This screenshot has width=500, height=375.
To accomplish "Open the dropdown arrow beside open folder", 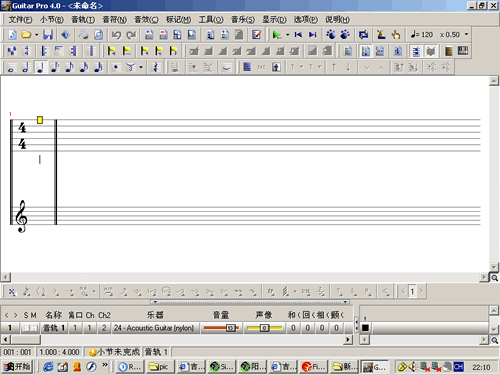I will (x=36, y=35).
